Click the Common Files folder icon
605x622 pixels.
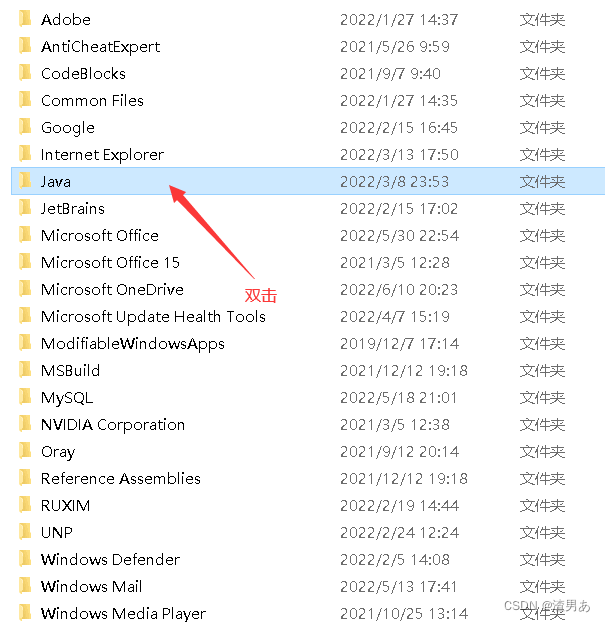pyautogui.click(x=25, y=99)
